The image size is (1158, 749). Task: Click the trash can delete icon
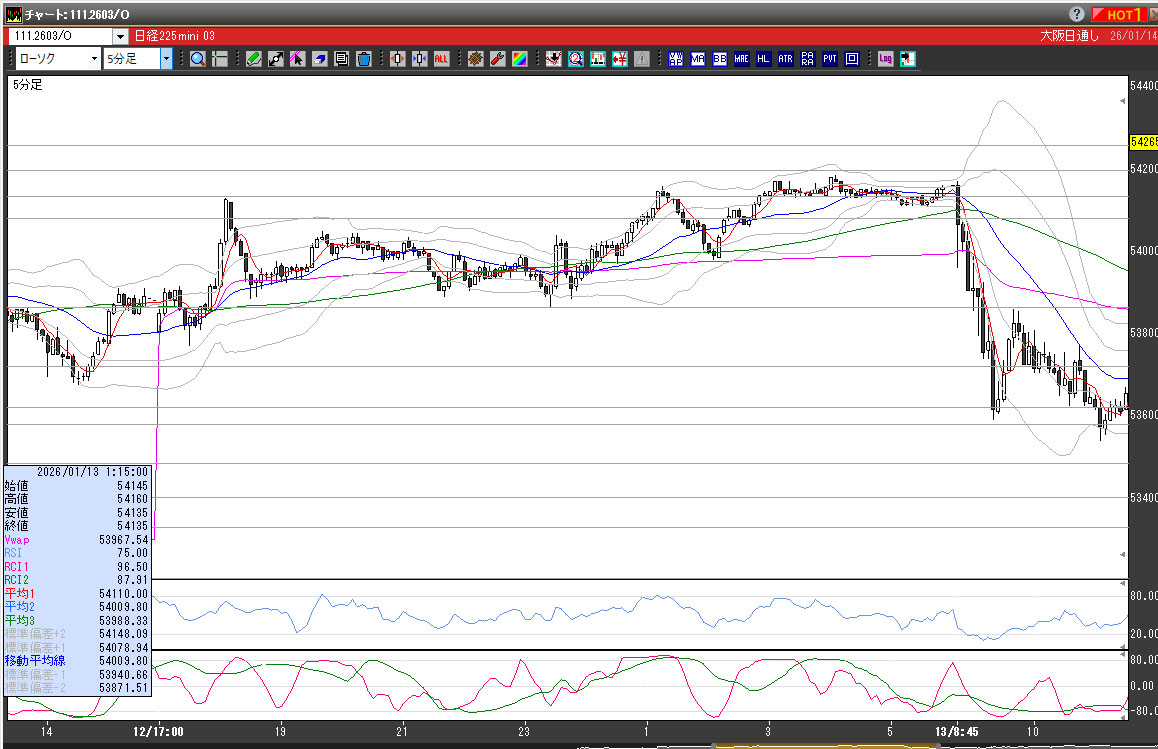pos(364,59)
